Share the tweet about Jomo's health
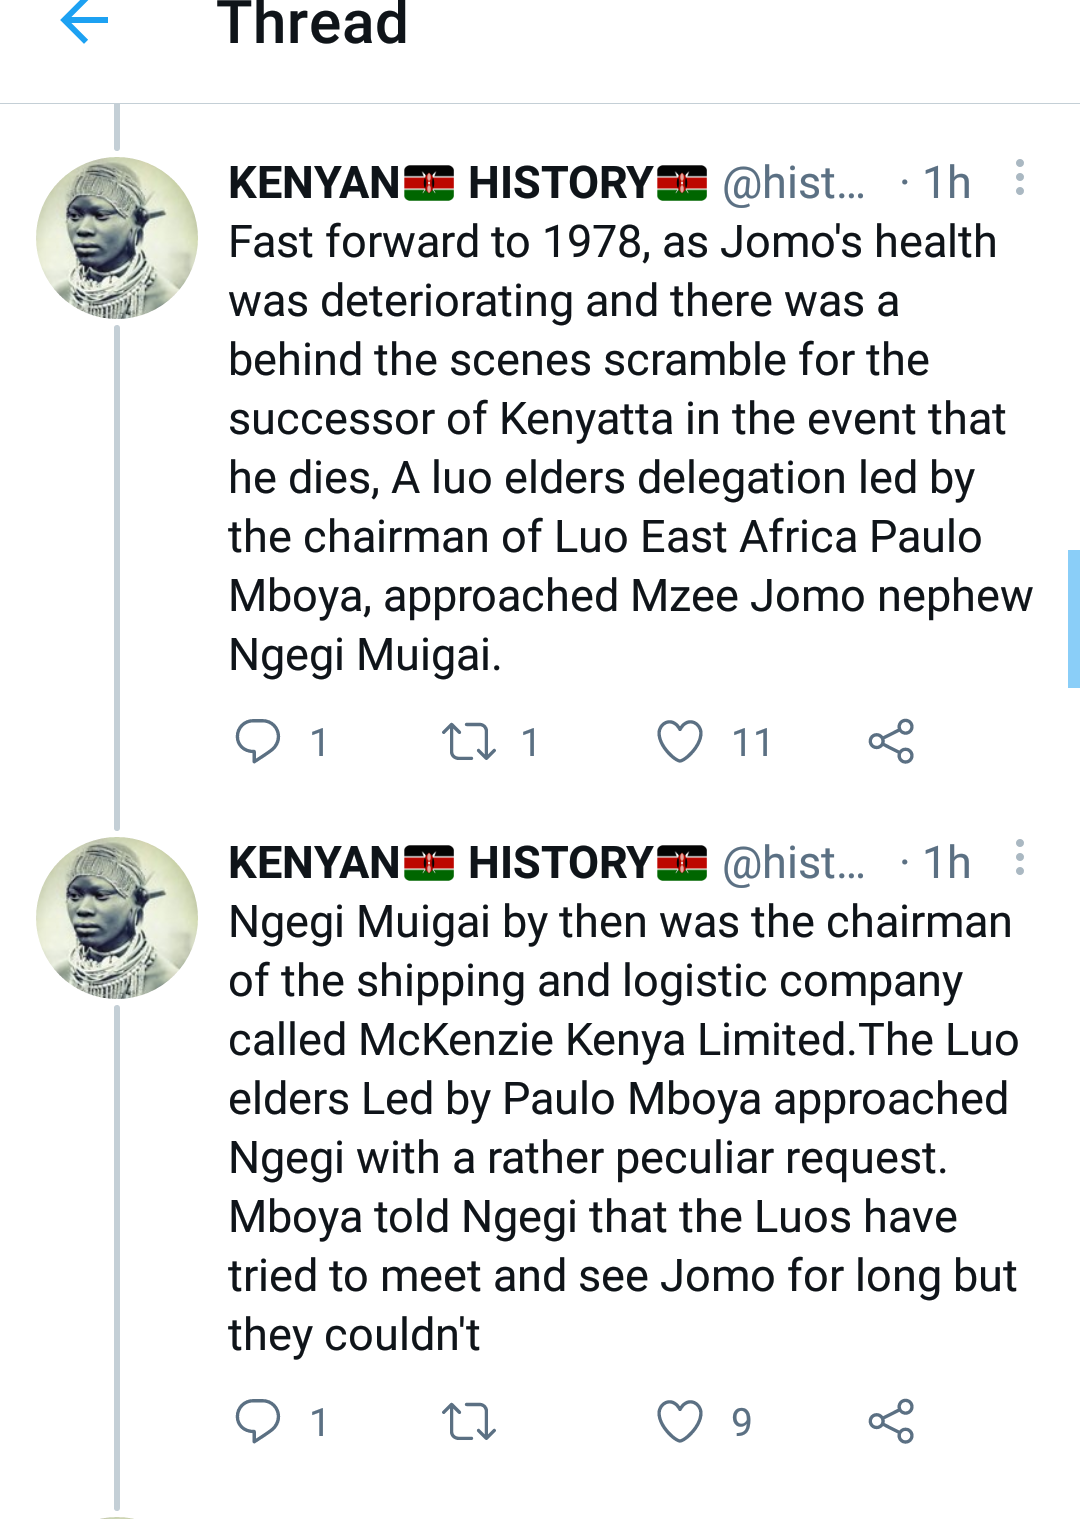This screenshot has height=1519, width=1080. click(891, 742)
